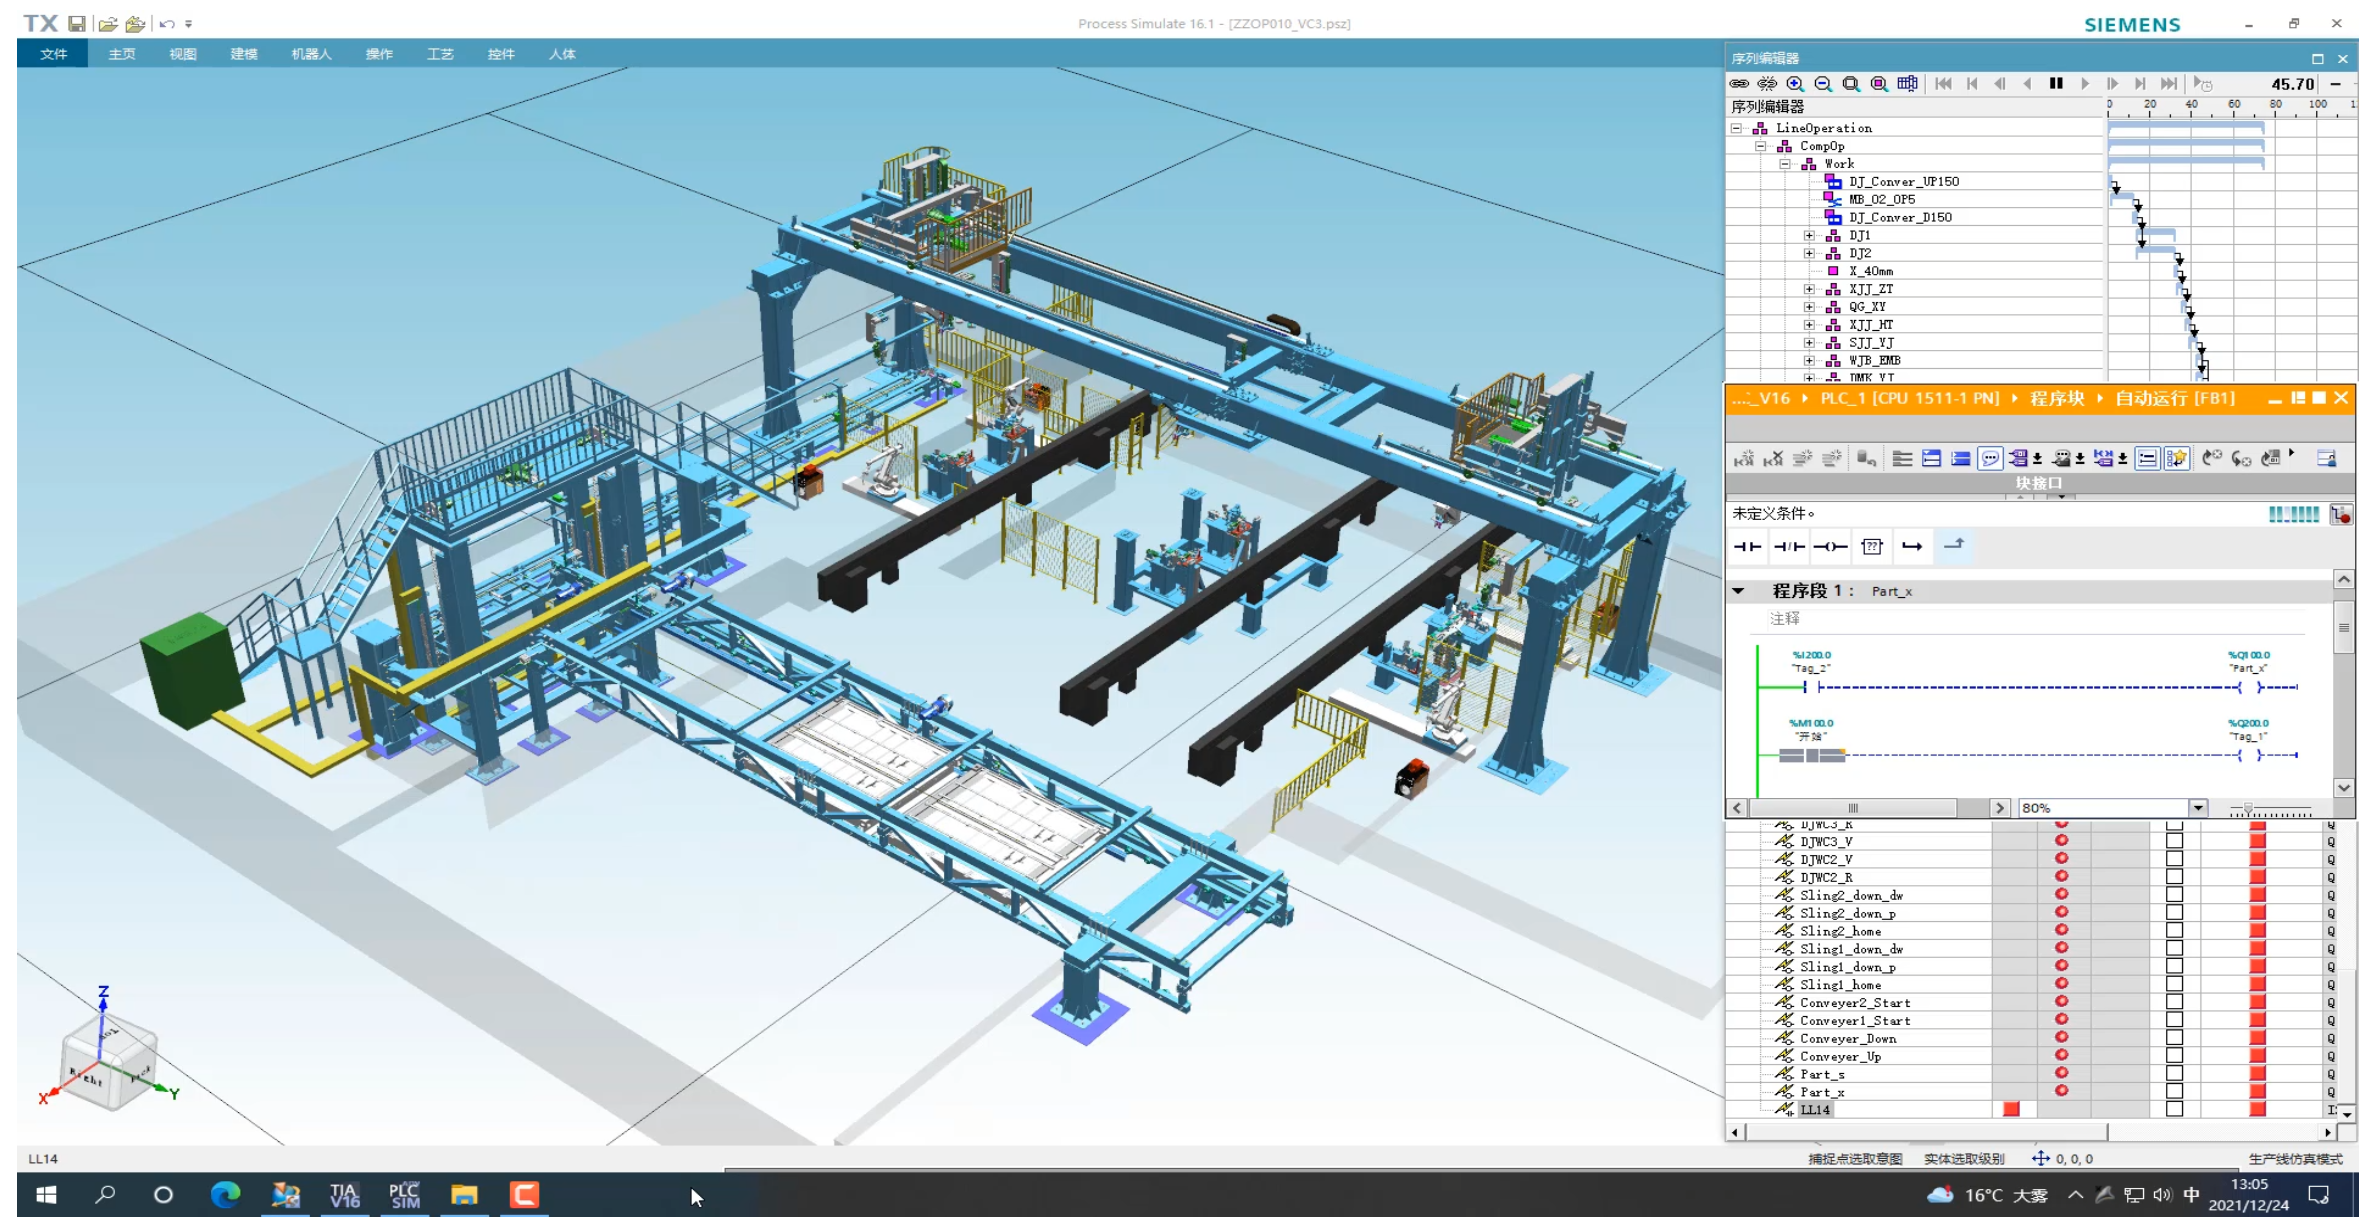
Task: Expand the DJ1 operation node
Action: point(1809,236)
